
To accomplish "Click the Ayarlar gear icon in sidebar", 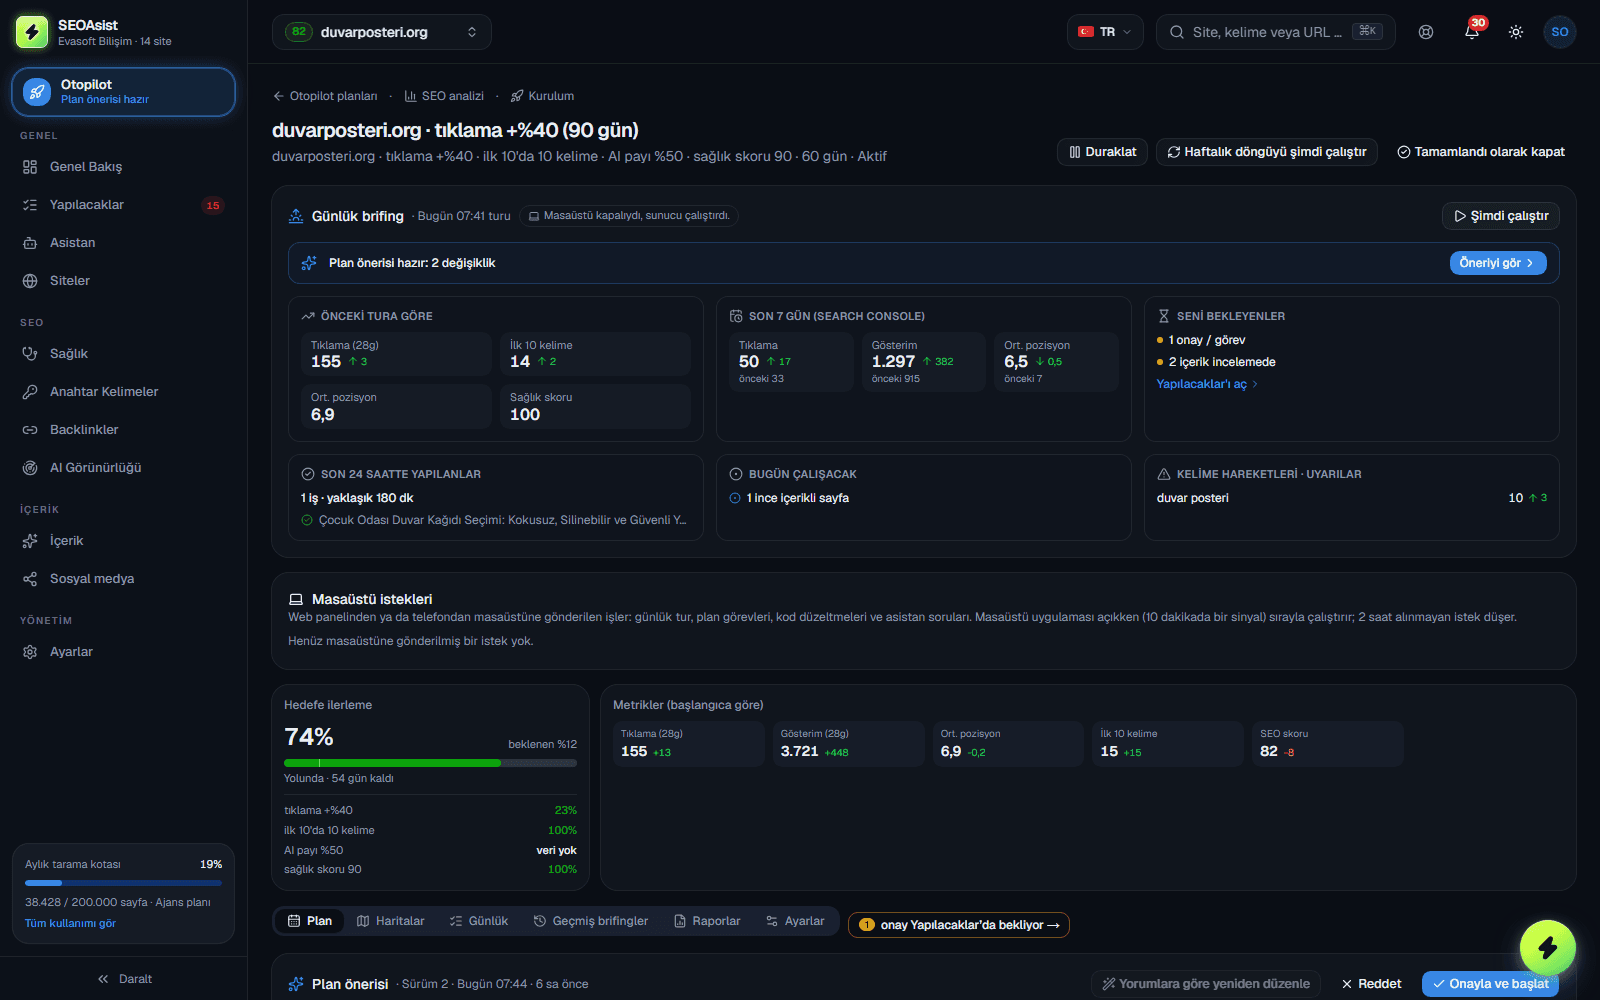I will click(30, 652).
